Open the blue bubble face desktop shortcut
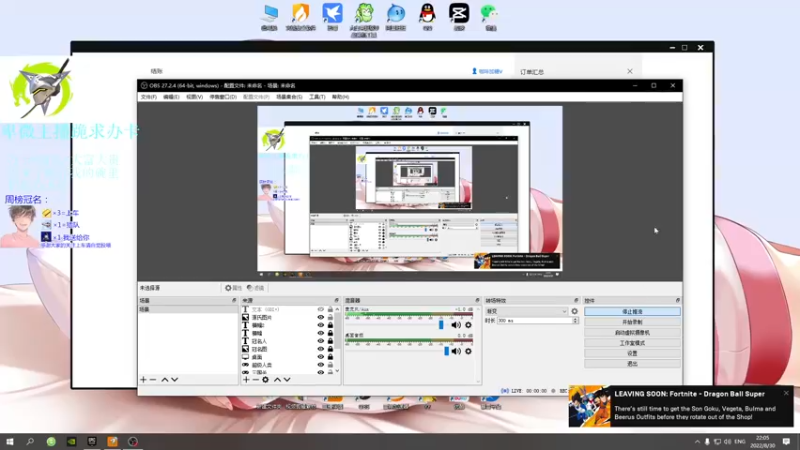Image resolution: width=800 pixels, height=450 pixels. [x=395, y=17]
